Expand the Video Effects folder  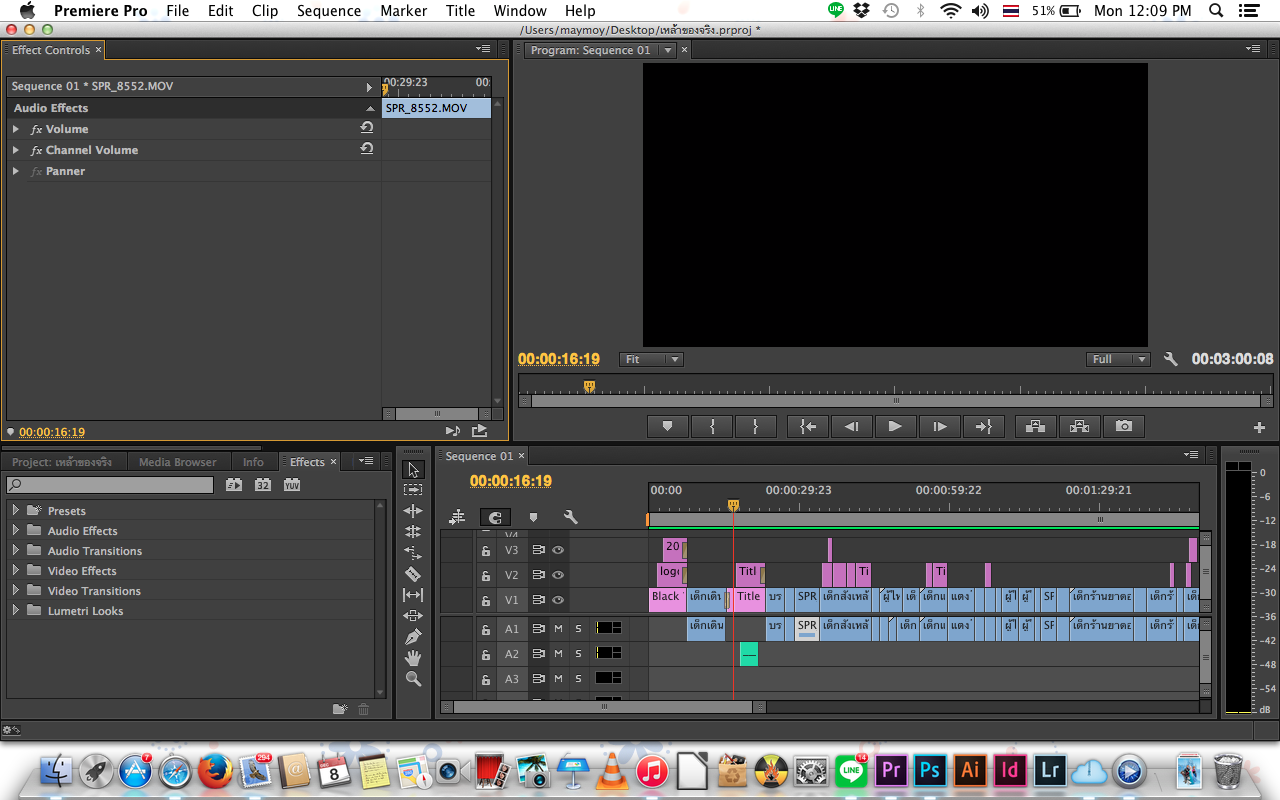[x=16, y=571]
